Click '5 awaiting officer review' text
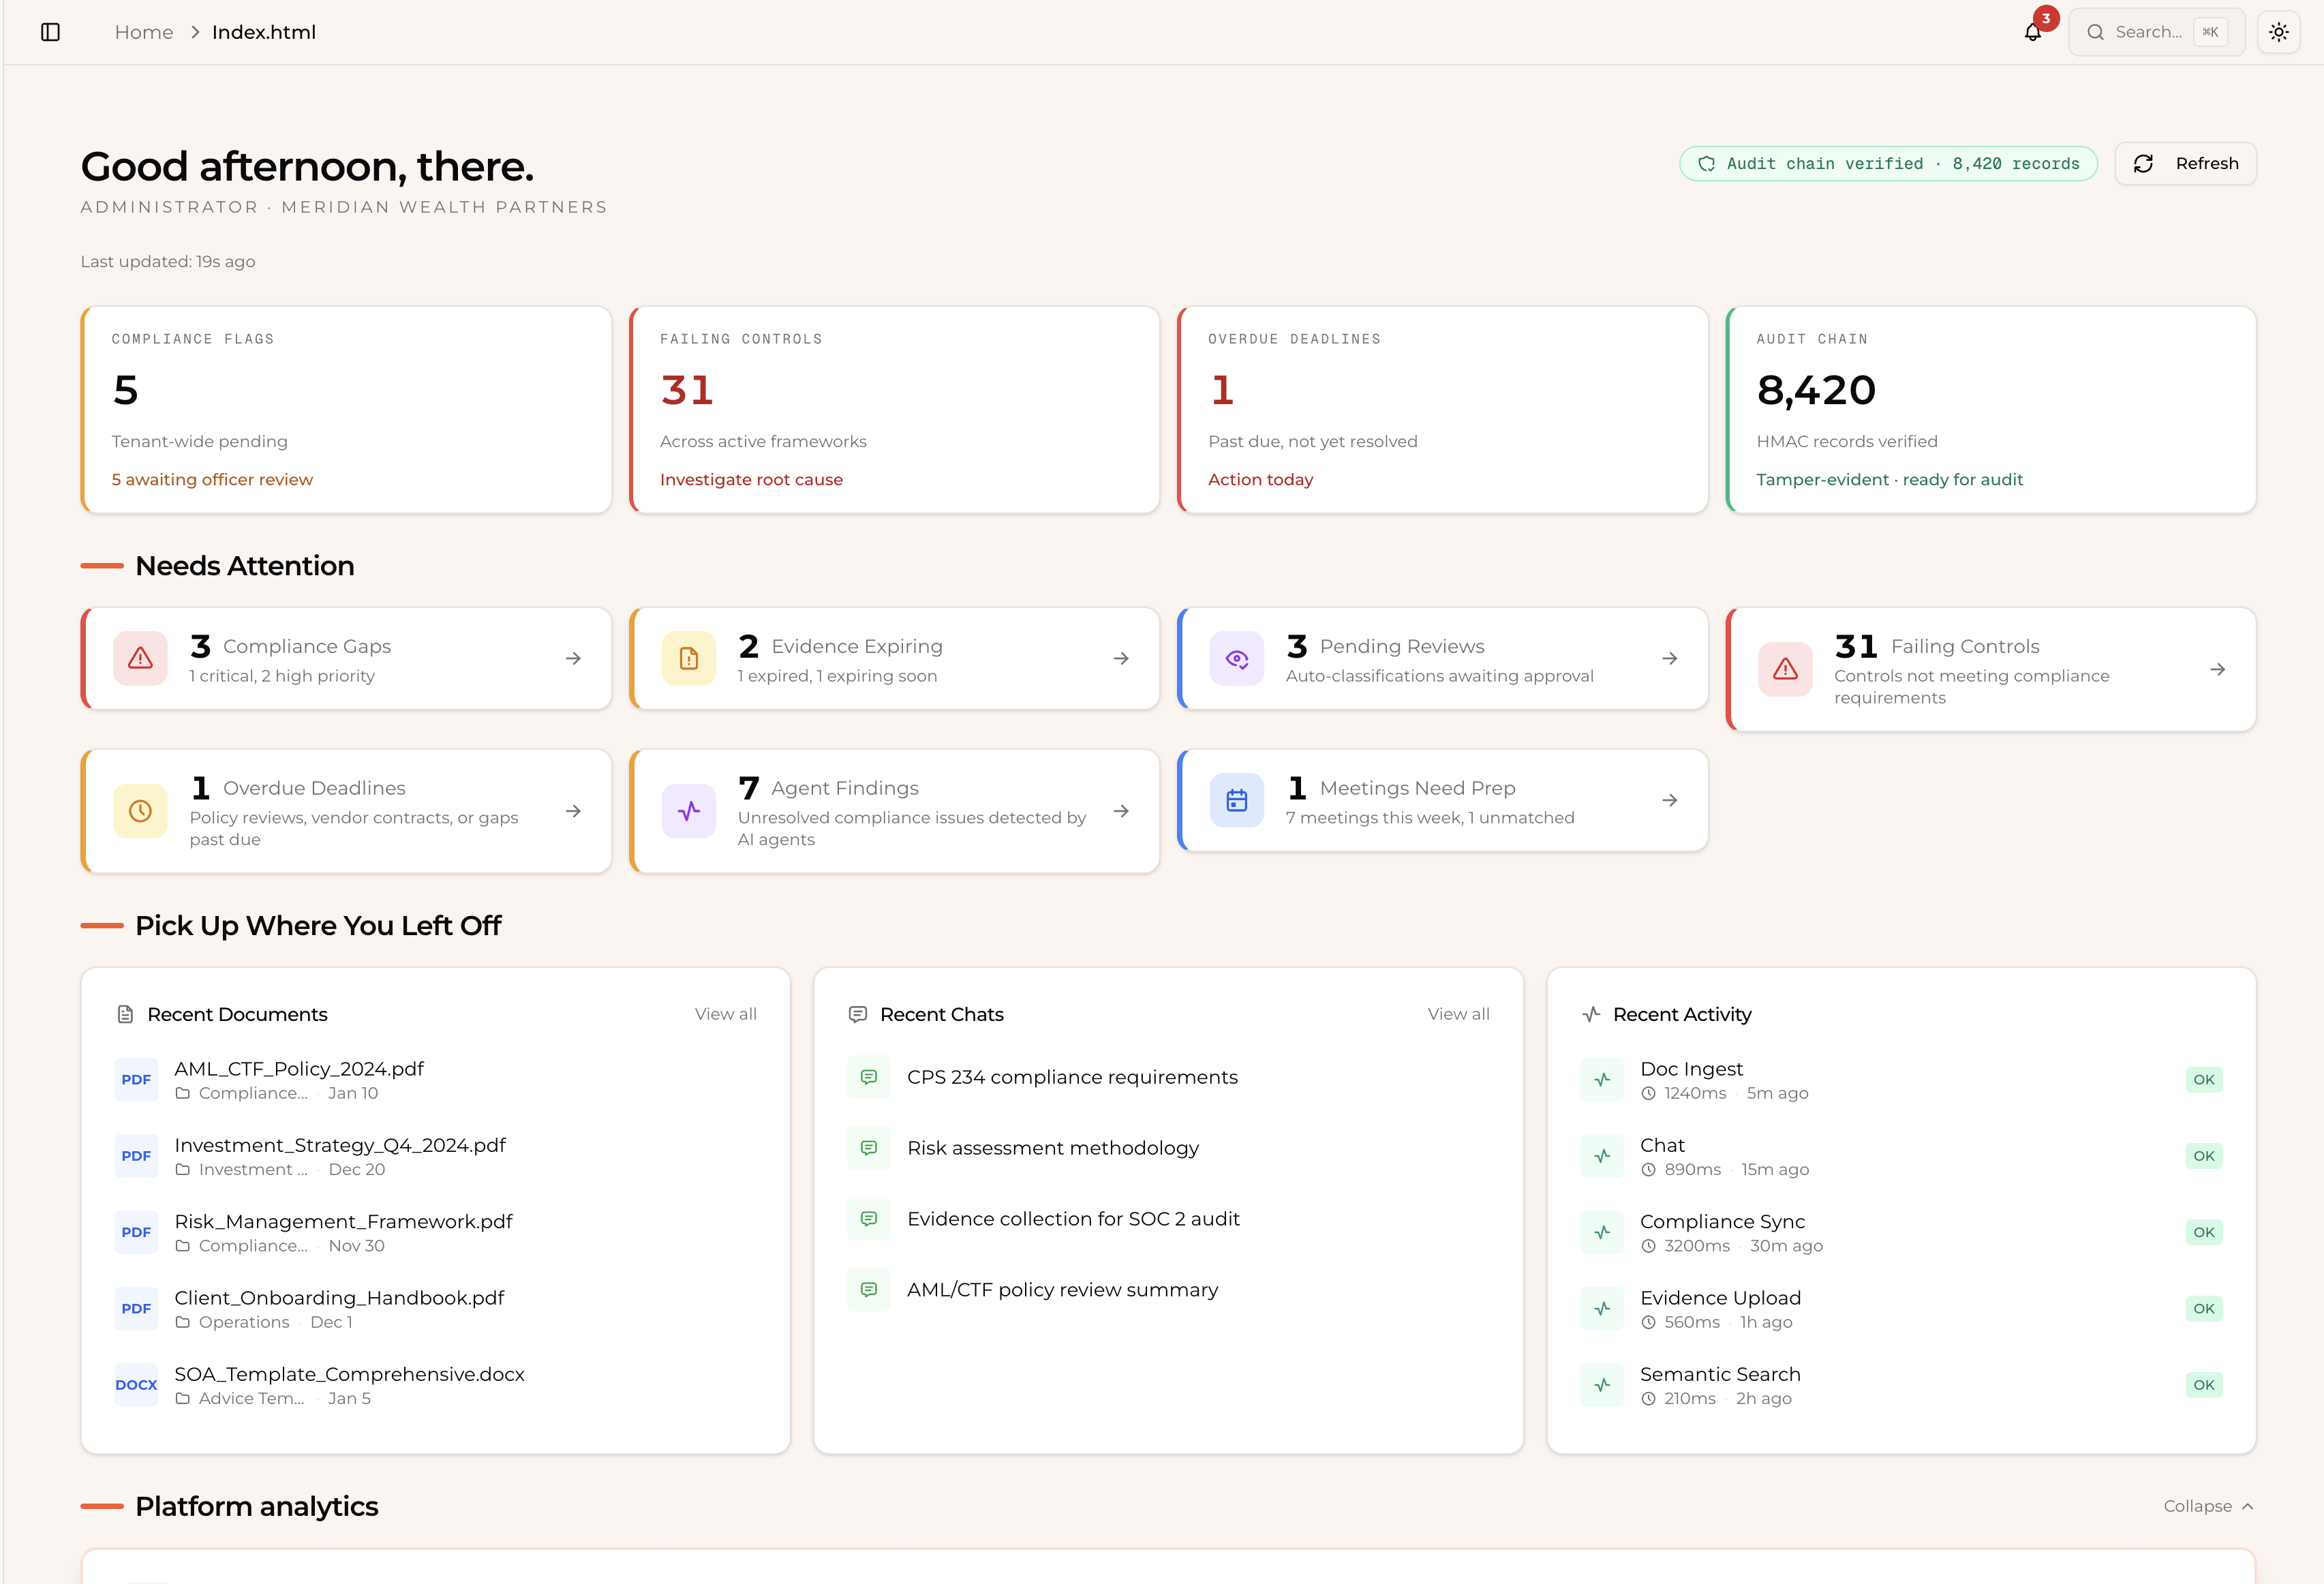2324x1584 pixels. tap(212, 480)
